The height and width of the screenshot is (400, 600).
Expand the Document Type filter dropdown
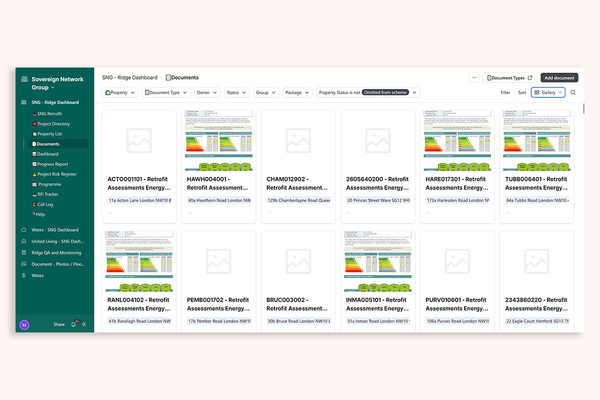pos(166,92)
